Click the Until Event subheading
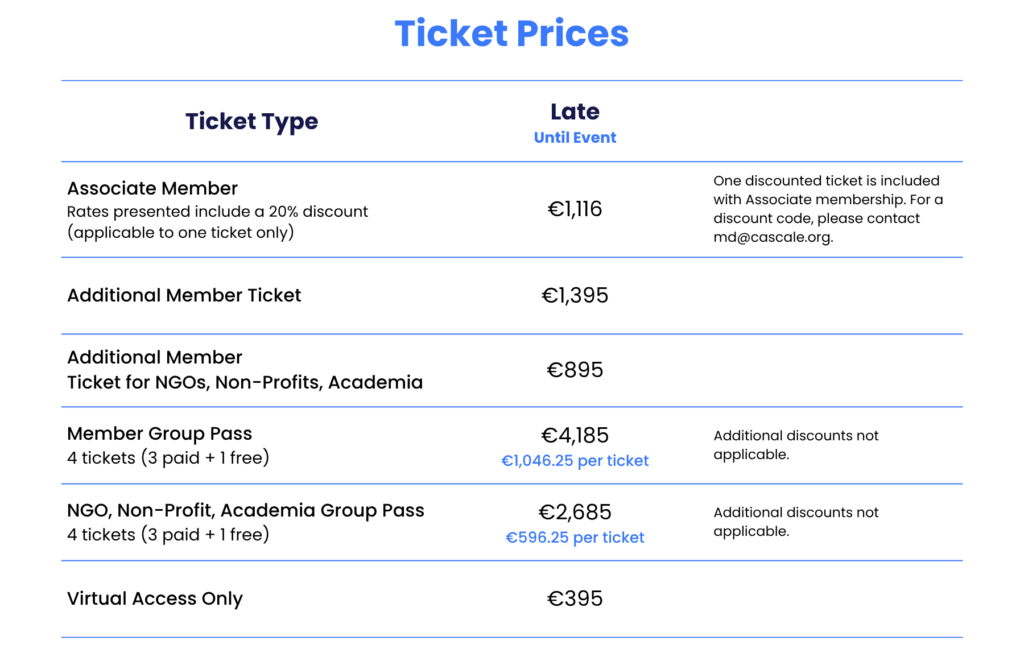The height and width of the screenshot is (669, 1024). 575,138
